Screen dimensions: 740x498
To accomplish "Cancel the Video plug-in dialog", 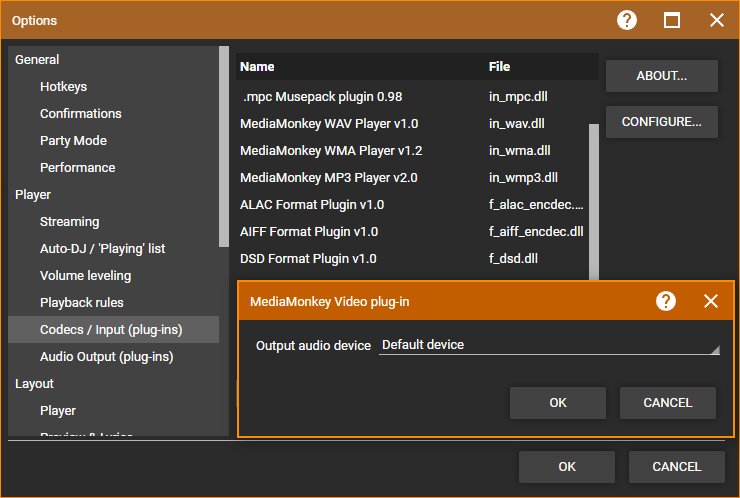I will click(667, 403).
